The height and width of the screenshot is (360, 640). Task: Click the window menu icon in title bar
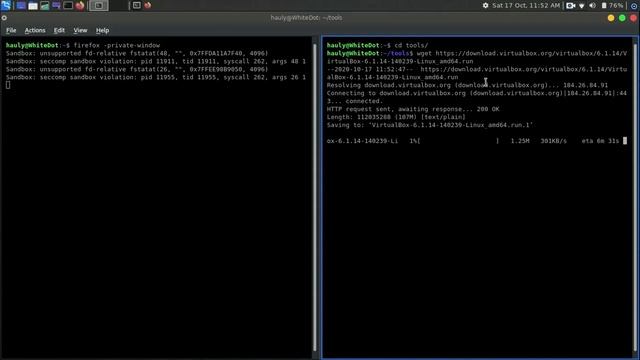(4, 18)
